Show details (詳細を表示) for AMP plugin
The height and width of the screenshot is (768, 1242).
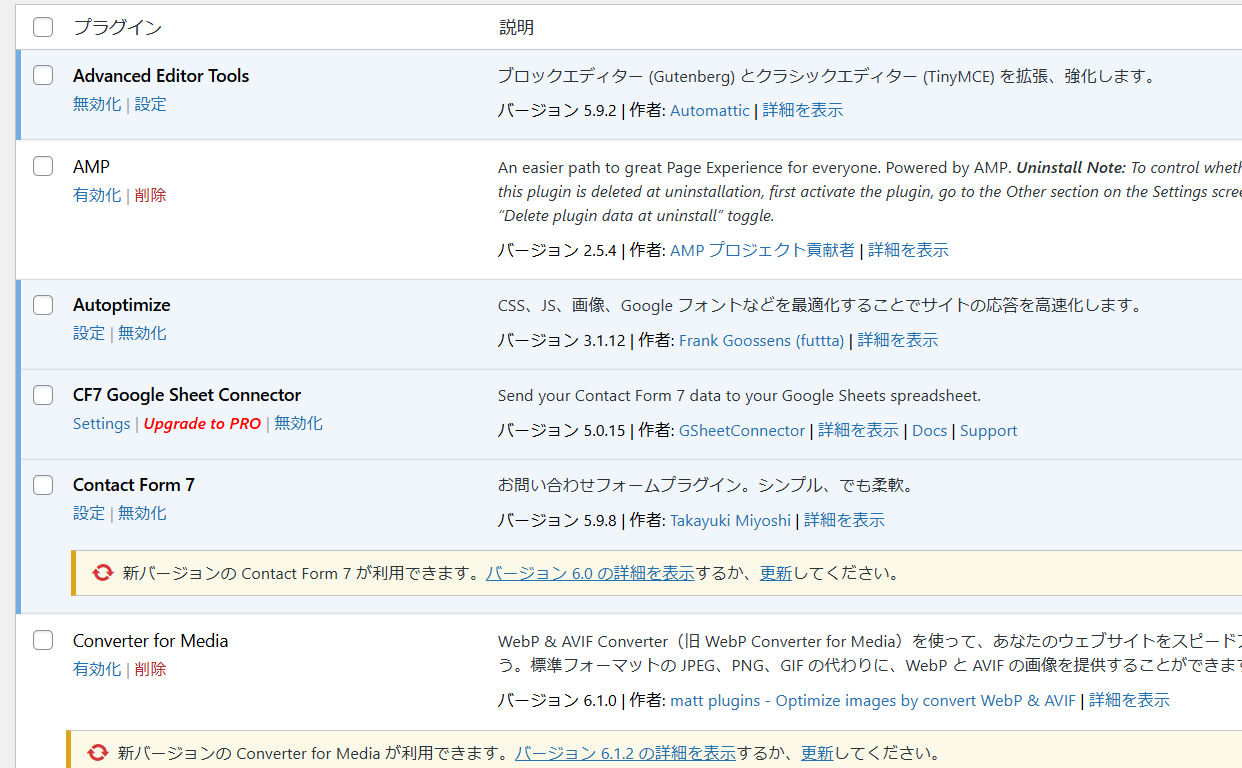click(908, 250)
